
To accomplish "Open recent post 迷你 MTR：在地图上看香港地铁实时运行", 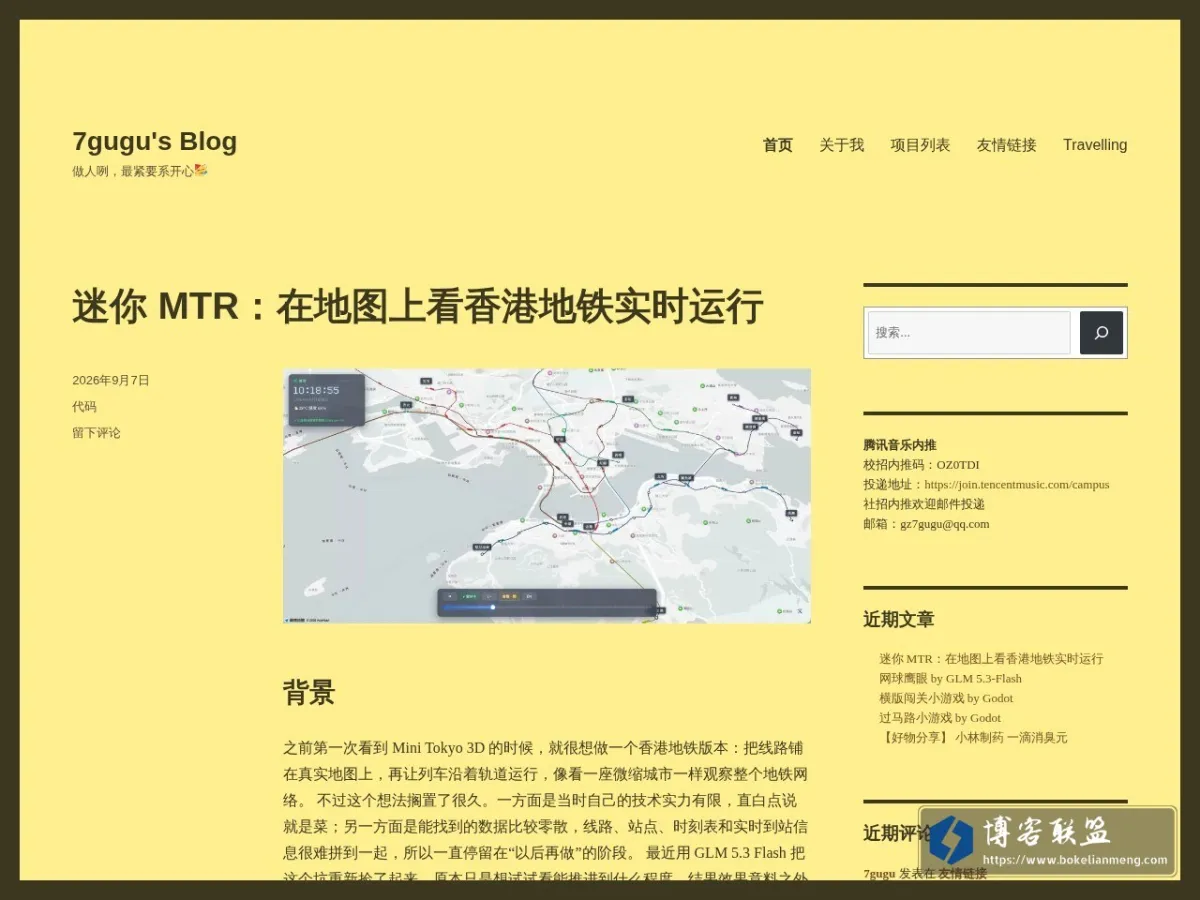I will point(991,658).
